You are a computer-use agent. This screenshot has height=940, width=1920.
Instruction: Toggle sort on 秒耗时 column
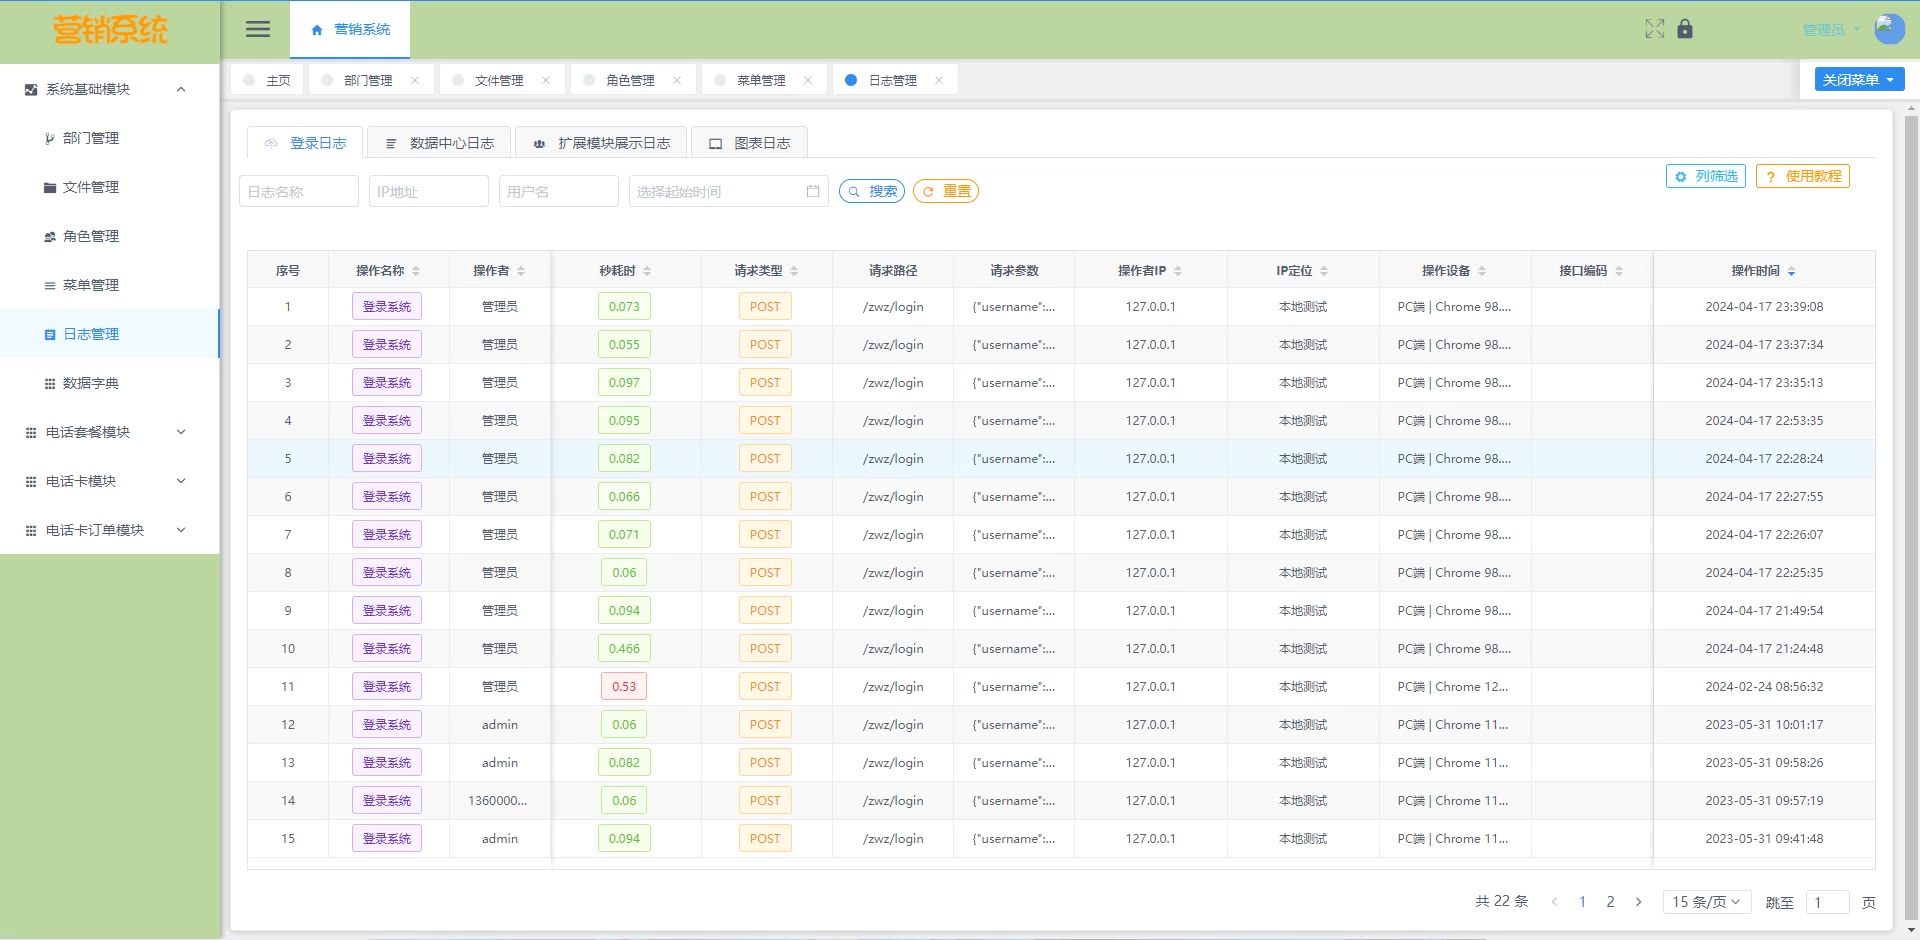(x=647, y=271)
